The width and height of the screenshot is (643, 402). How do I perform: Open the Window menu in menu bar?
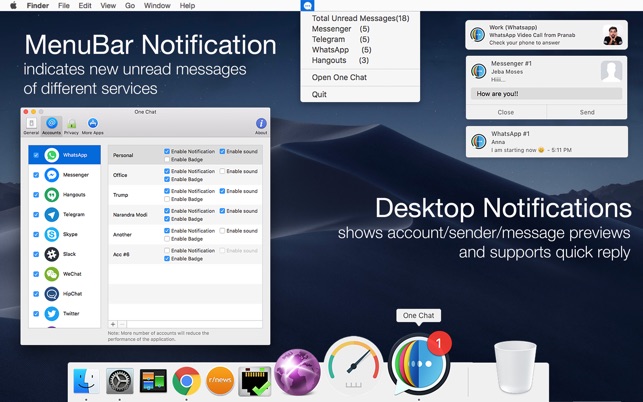pos(157,6)
